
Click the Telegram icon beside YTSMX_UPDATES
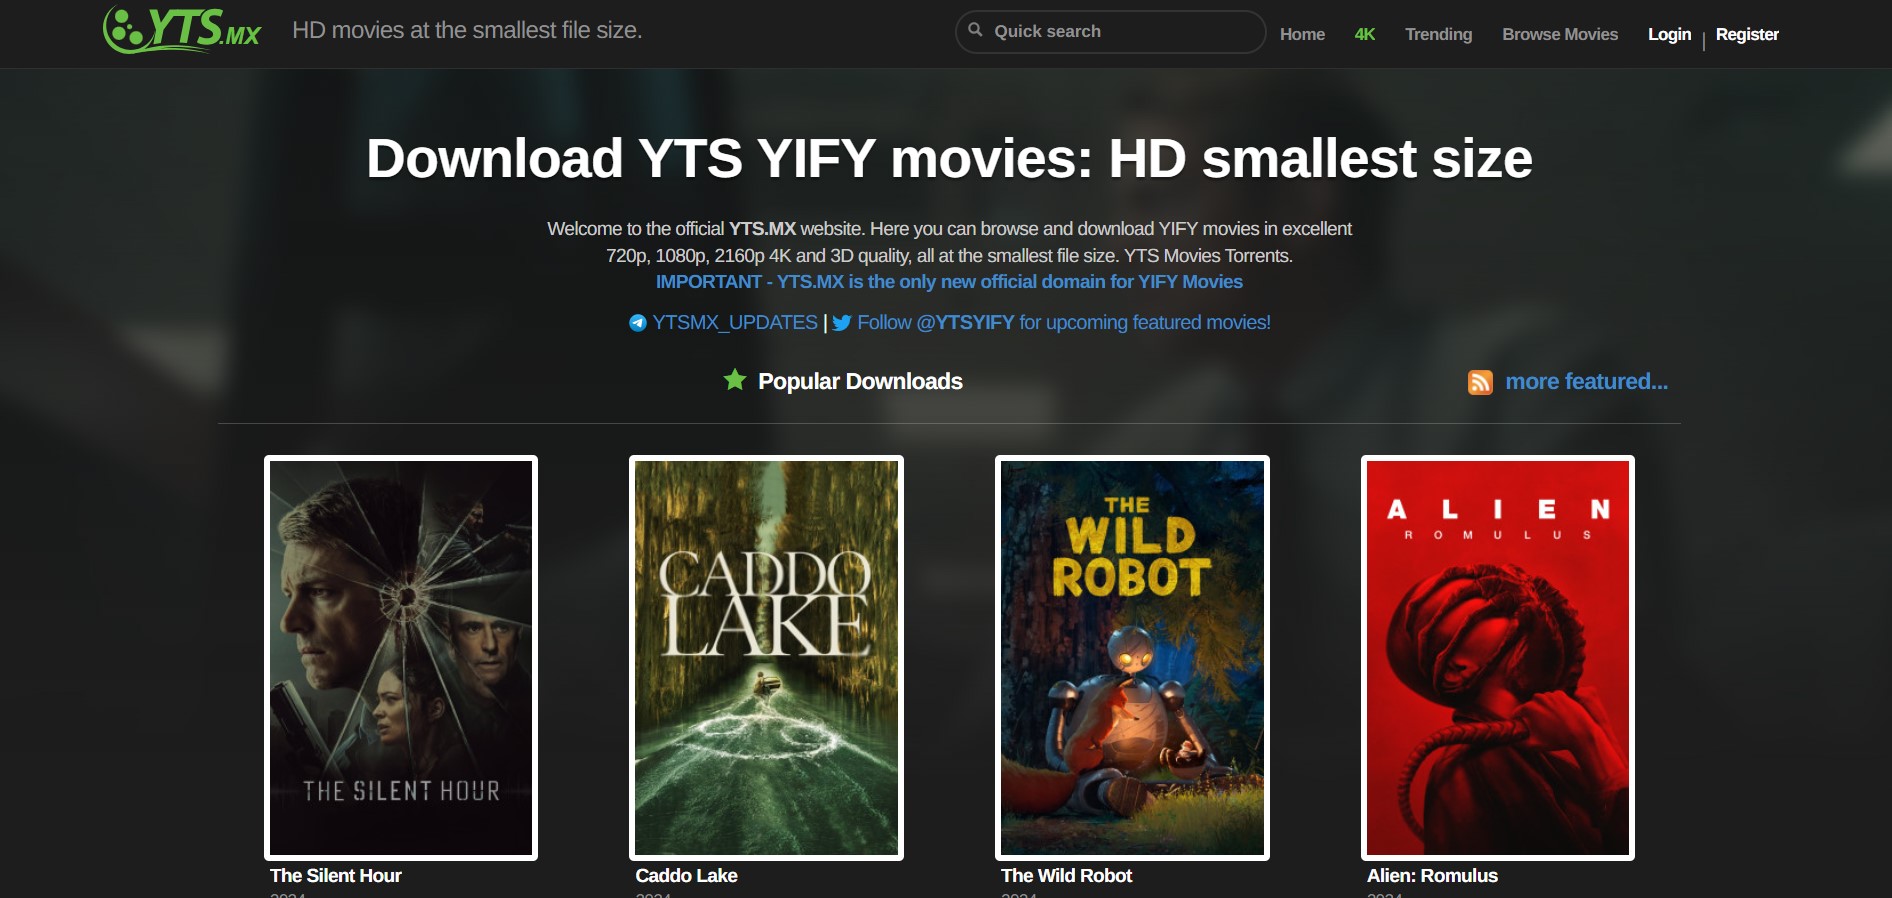pos(637,323)
